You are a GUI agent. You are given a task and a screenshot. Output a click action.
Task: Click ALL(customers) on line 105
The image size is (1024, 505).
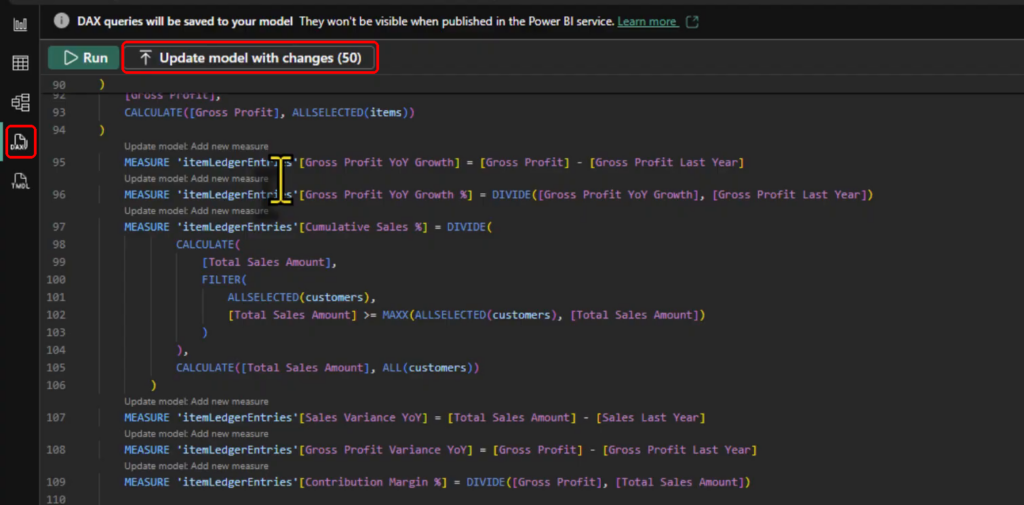point(427,368)
